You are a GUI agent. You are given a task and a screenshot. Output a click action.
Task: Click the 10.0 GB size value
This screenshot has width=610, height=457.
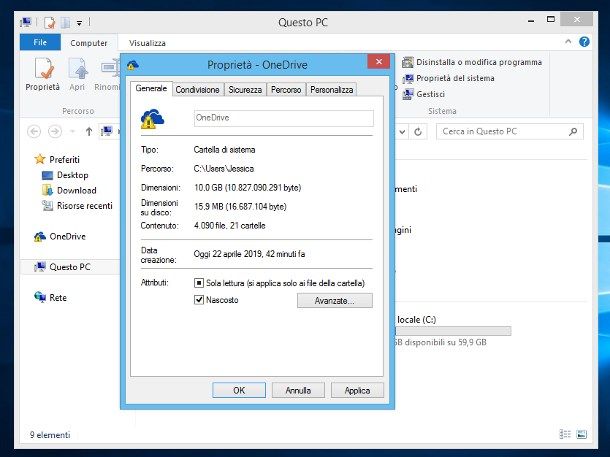tap(247, 188)
